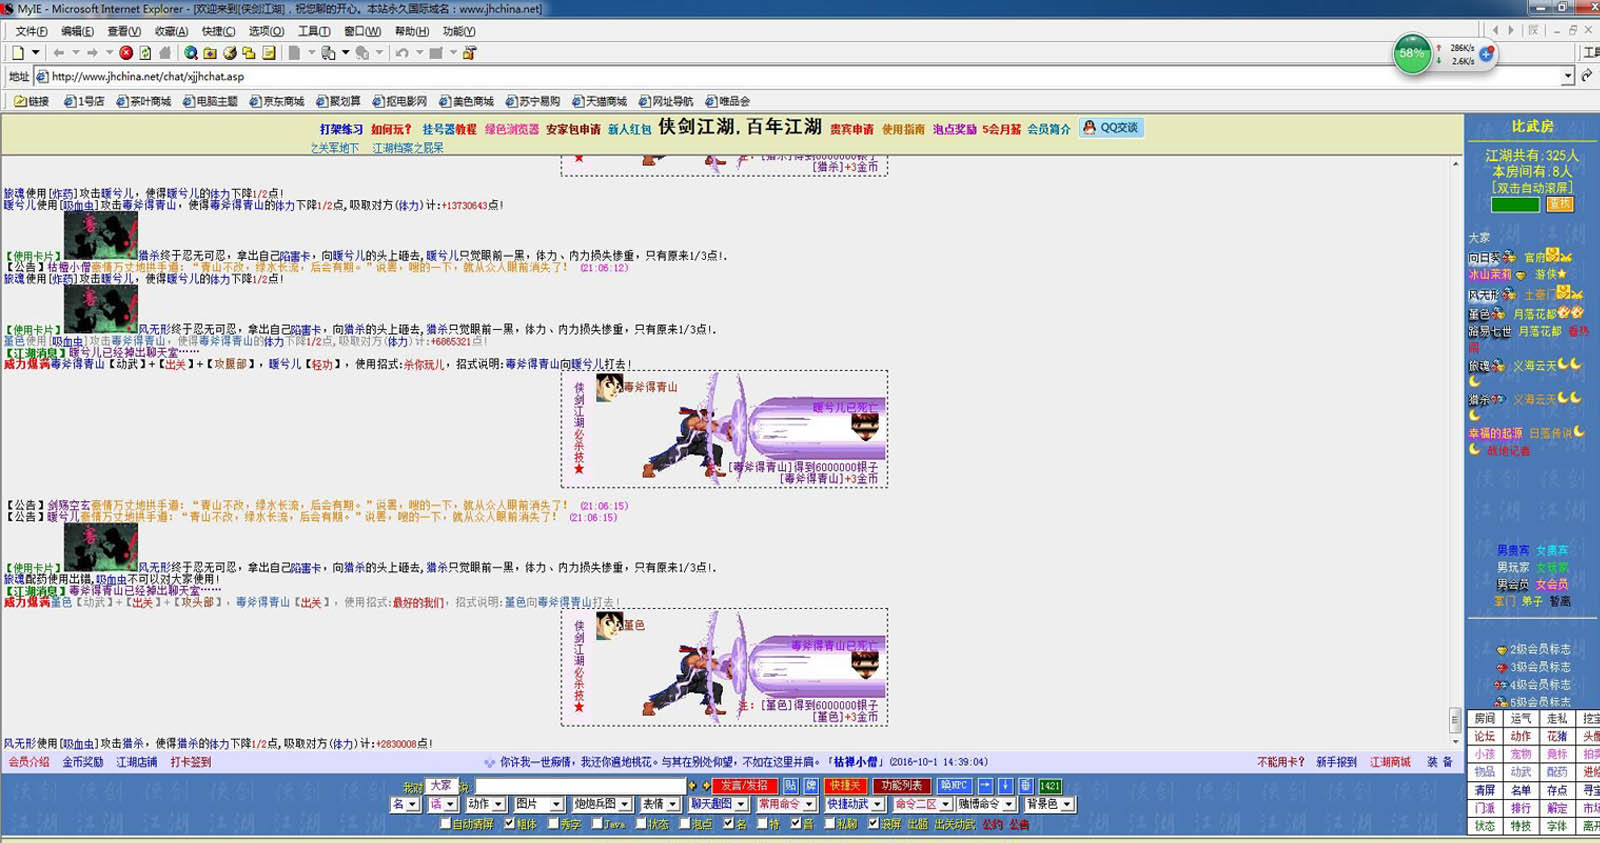
Task: Open the 背景色 dropdown
Action: [x=1049, y=804]
